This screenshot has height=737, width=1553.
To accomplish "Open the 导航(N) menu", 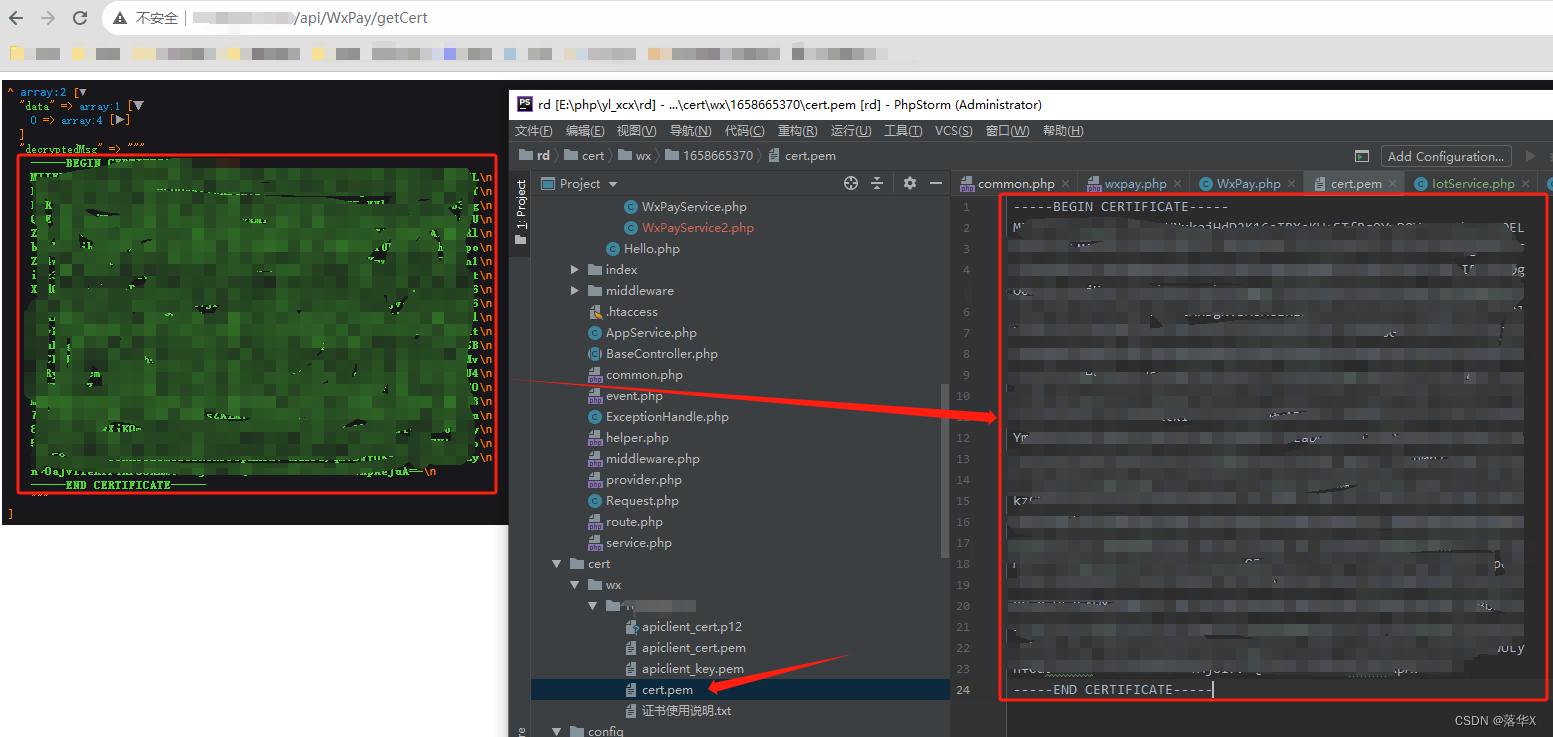I will 690,131.
